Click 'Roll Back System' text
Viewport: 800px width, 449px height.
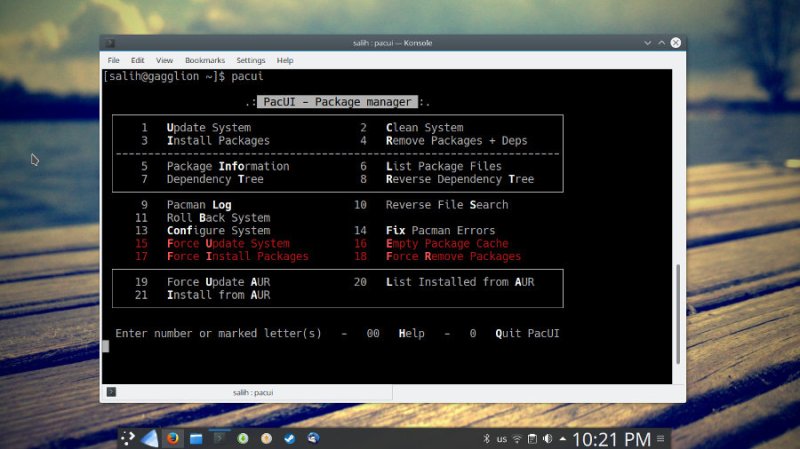point(218,218)
